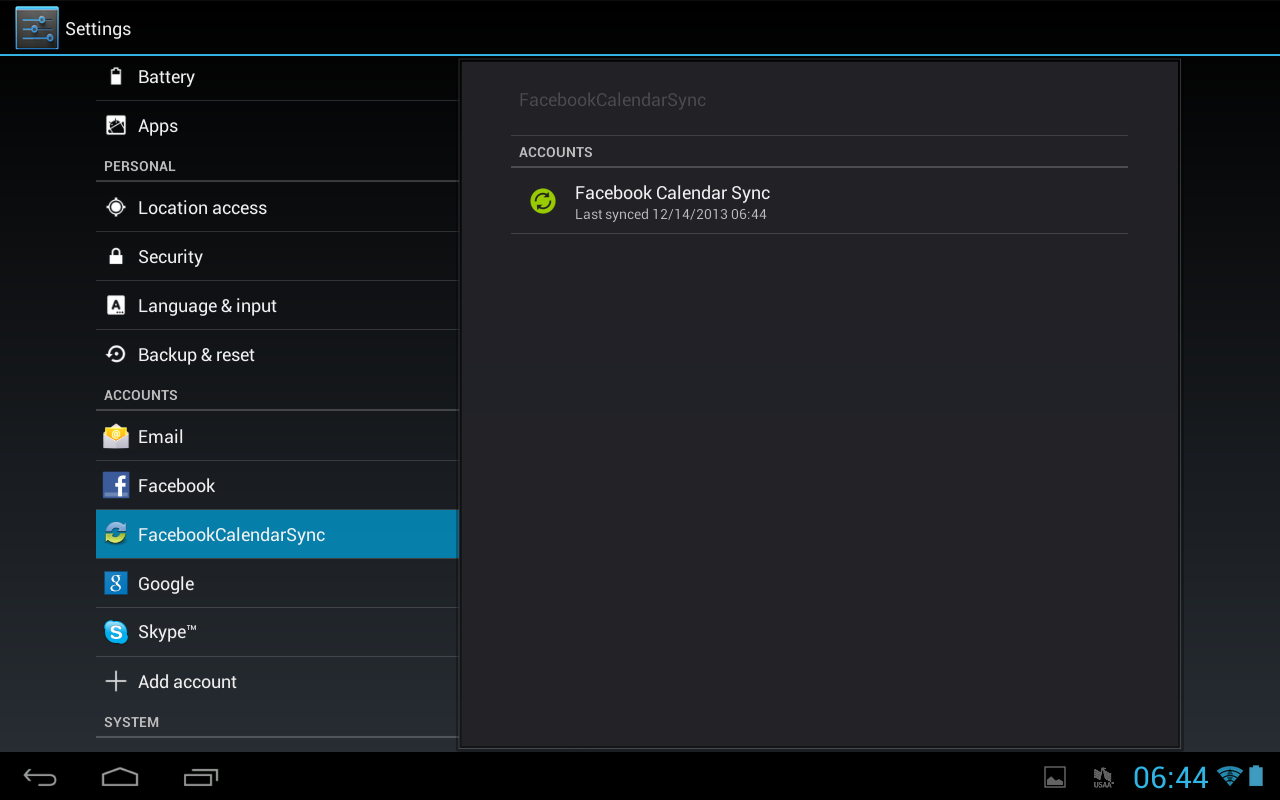Tap the Backup & reset icon
The width and height of the screenshot is (1280, 800).
[x=116, y=355]
